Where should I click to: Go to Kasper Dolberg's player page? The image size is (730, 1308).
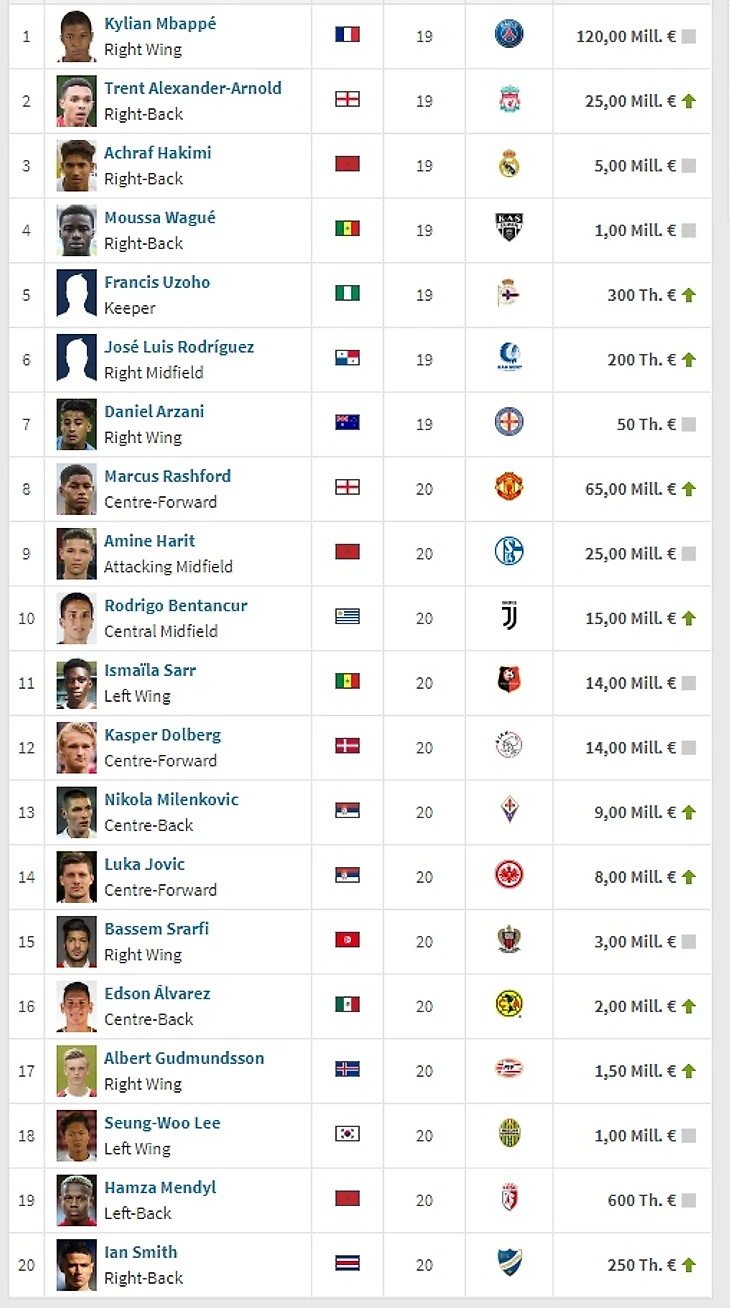(x=163, y=735)
